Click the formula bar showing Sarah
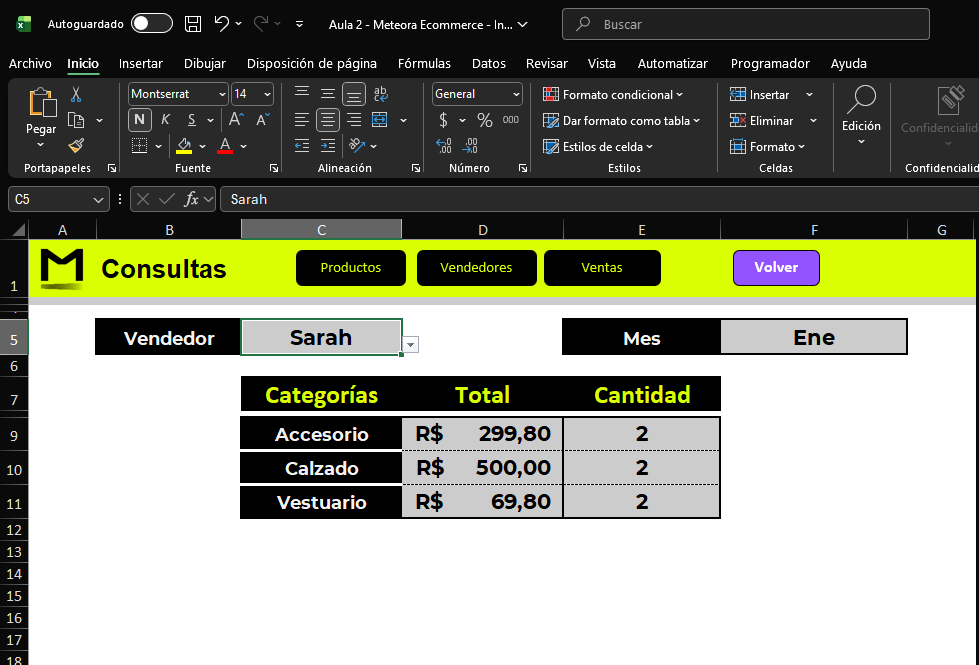 coord(599,199)
